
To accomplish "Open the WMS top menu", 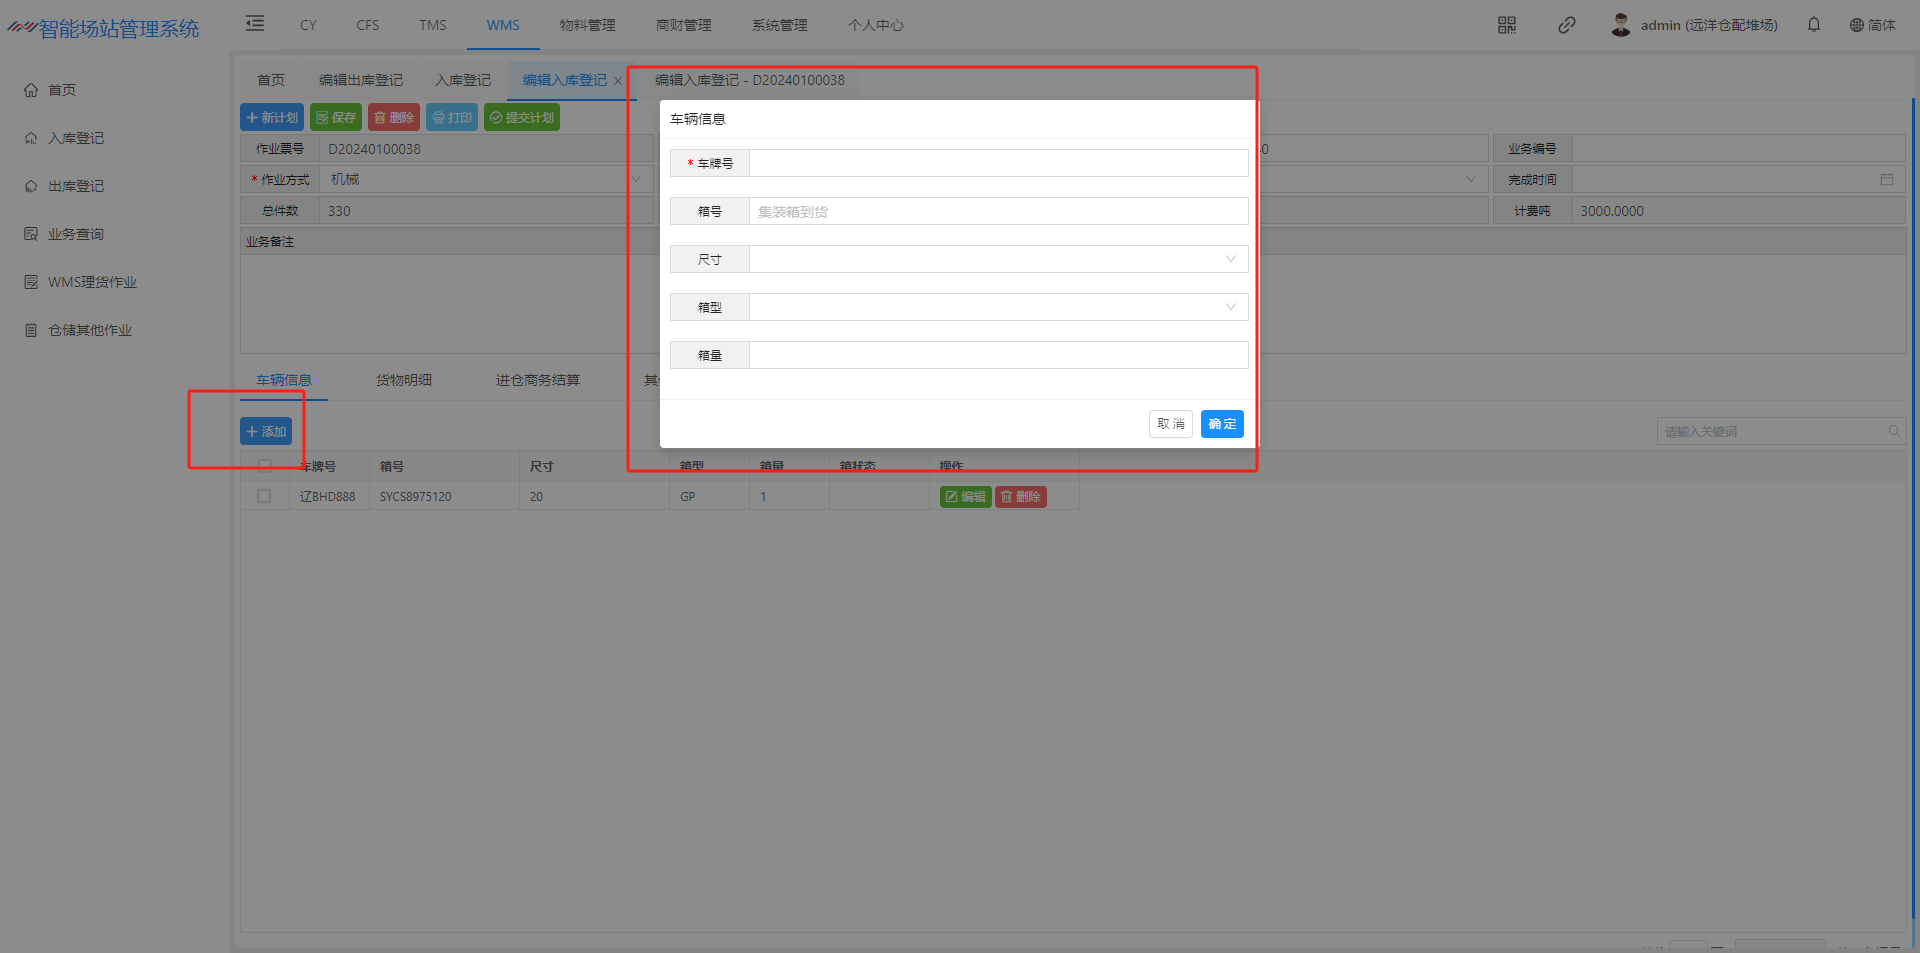I will [x=503, y=25].
